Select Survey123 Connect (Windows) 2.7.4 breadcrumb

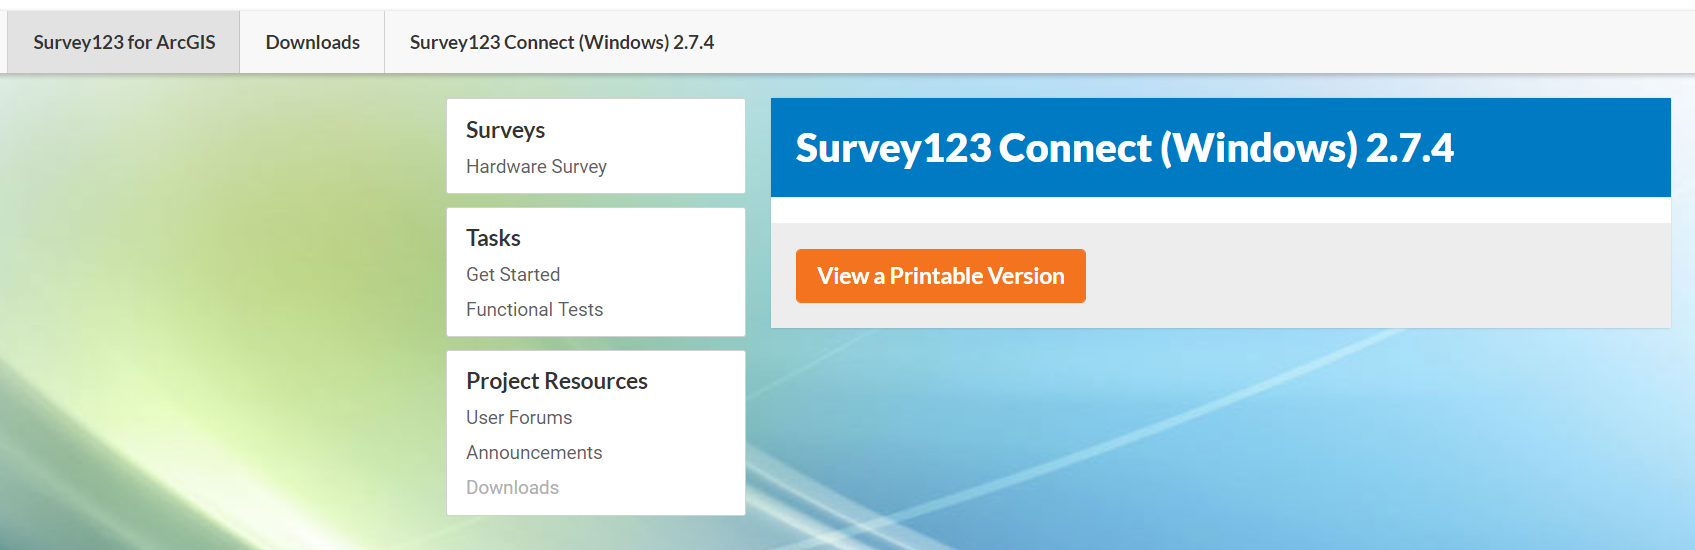click(562, 42)
